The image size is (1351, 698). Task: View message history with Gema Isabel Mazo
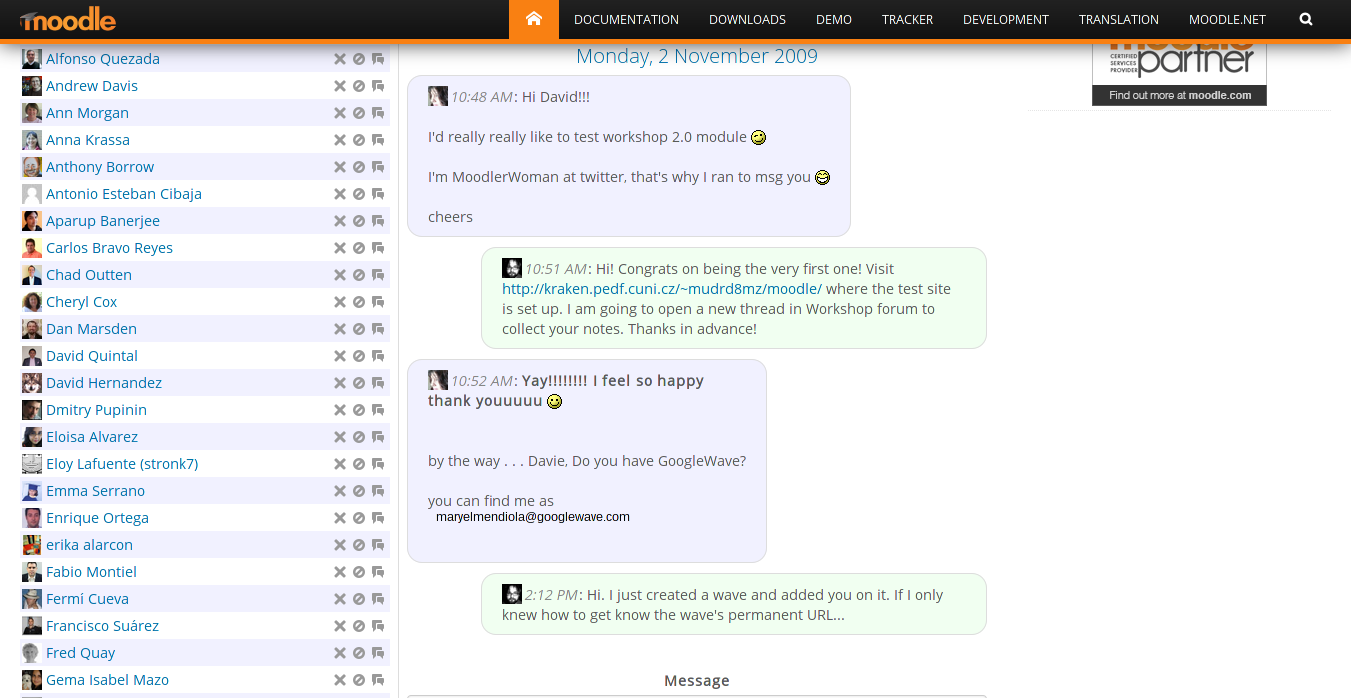coord(378,680)
